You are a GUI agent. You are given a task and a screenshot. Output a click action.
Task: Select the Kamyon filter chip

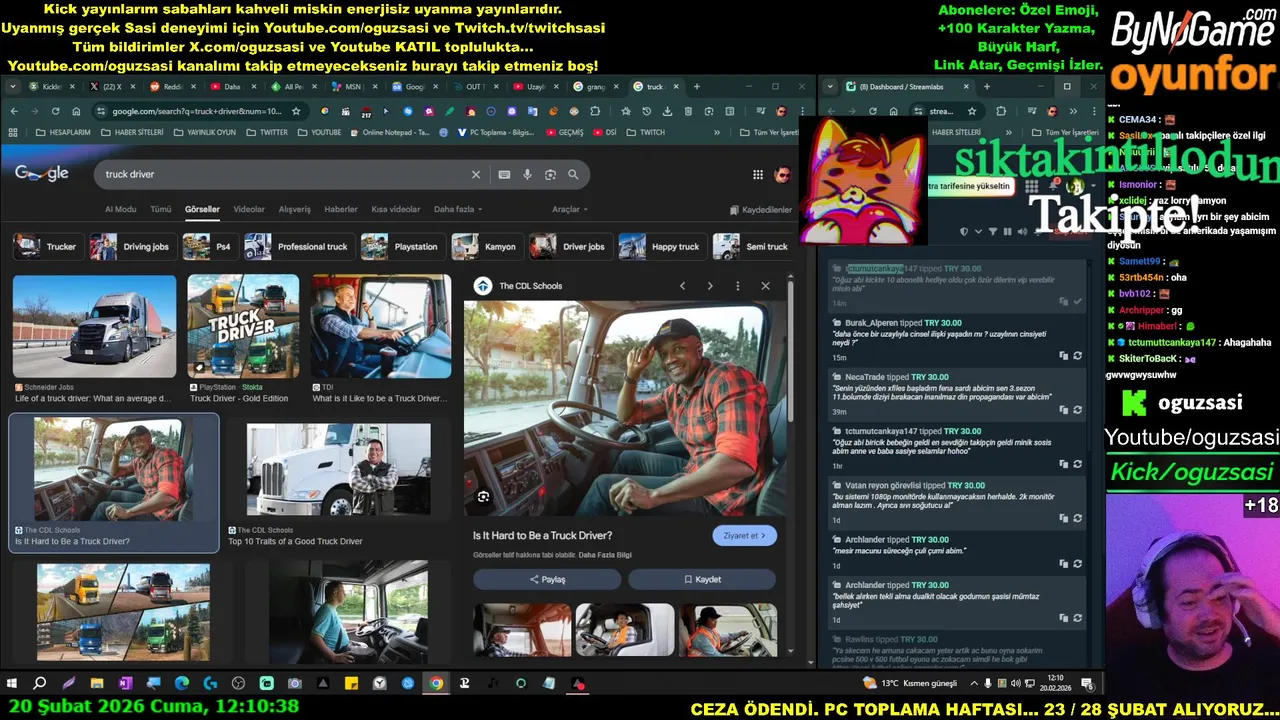click(x=486, y=246)
